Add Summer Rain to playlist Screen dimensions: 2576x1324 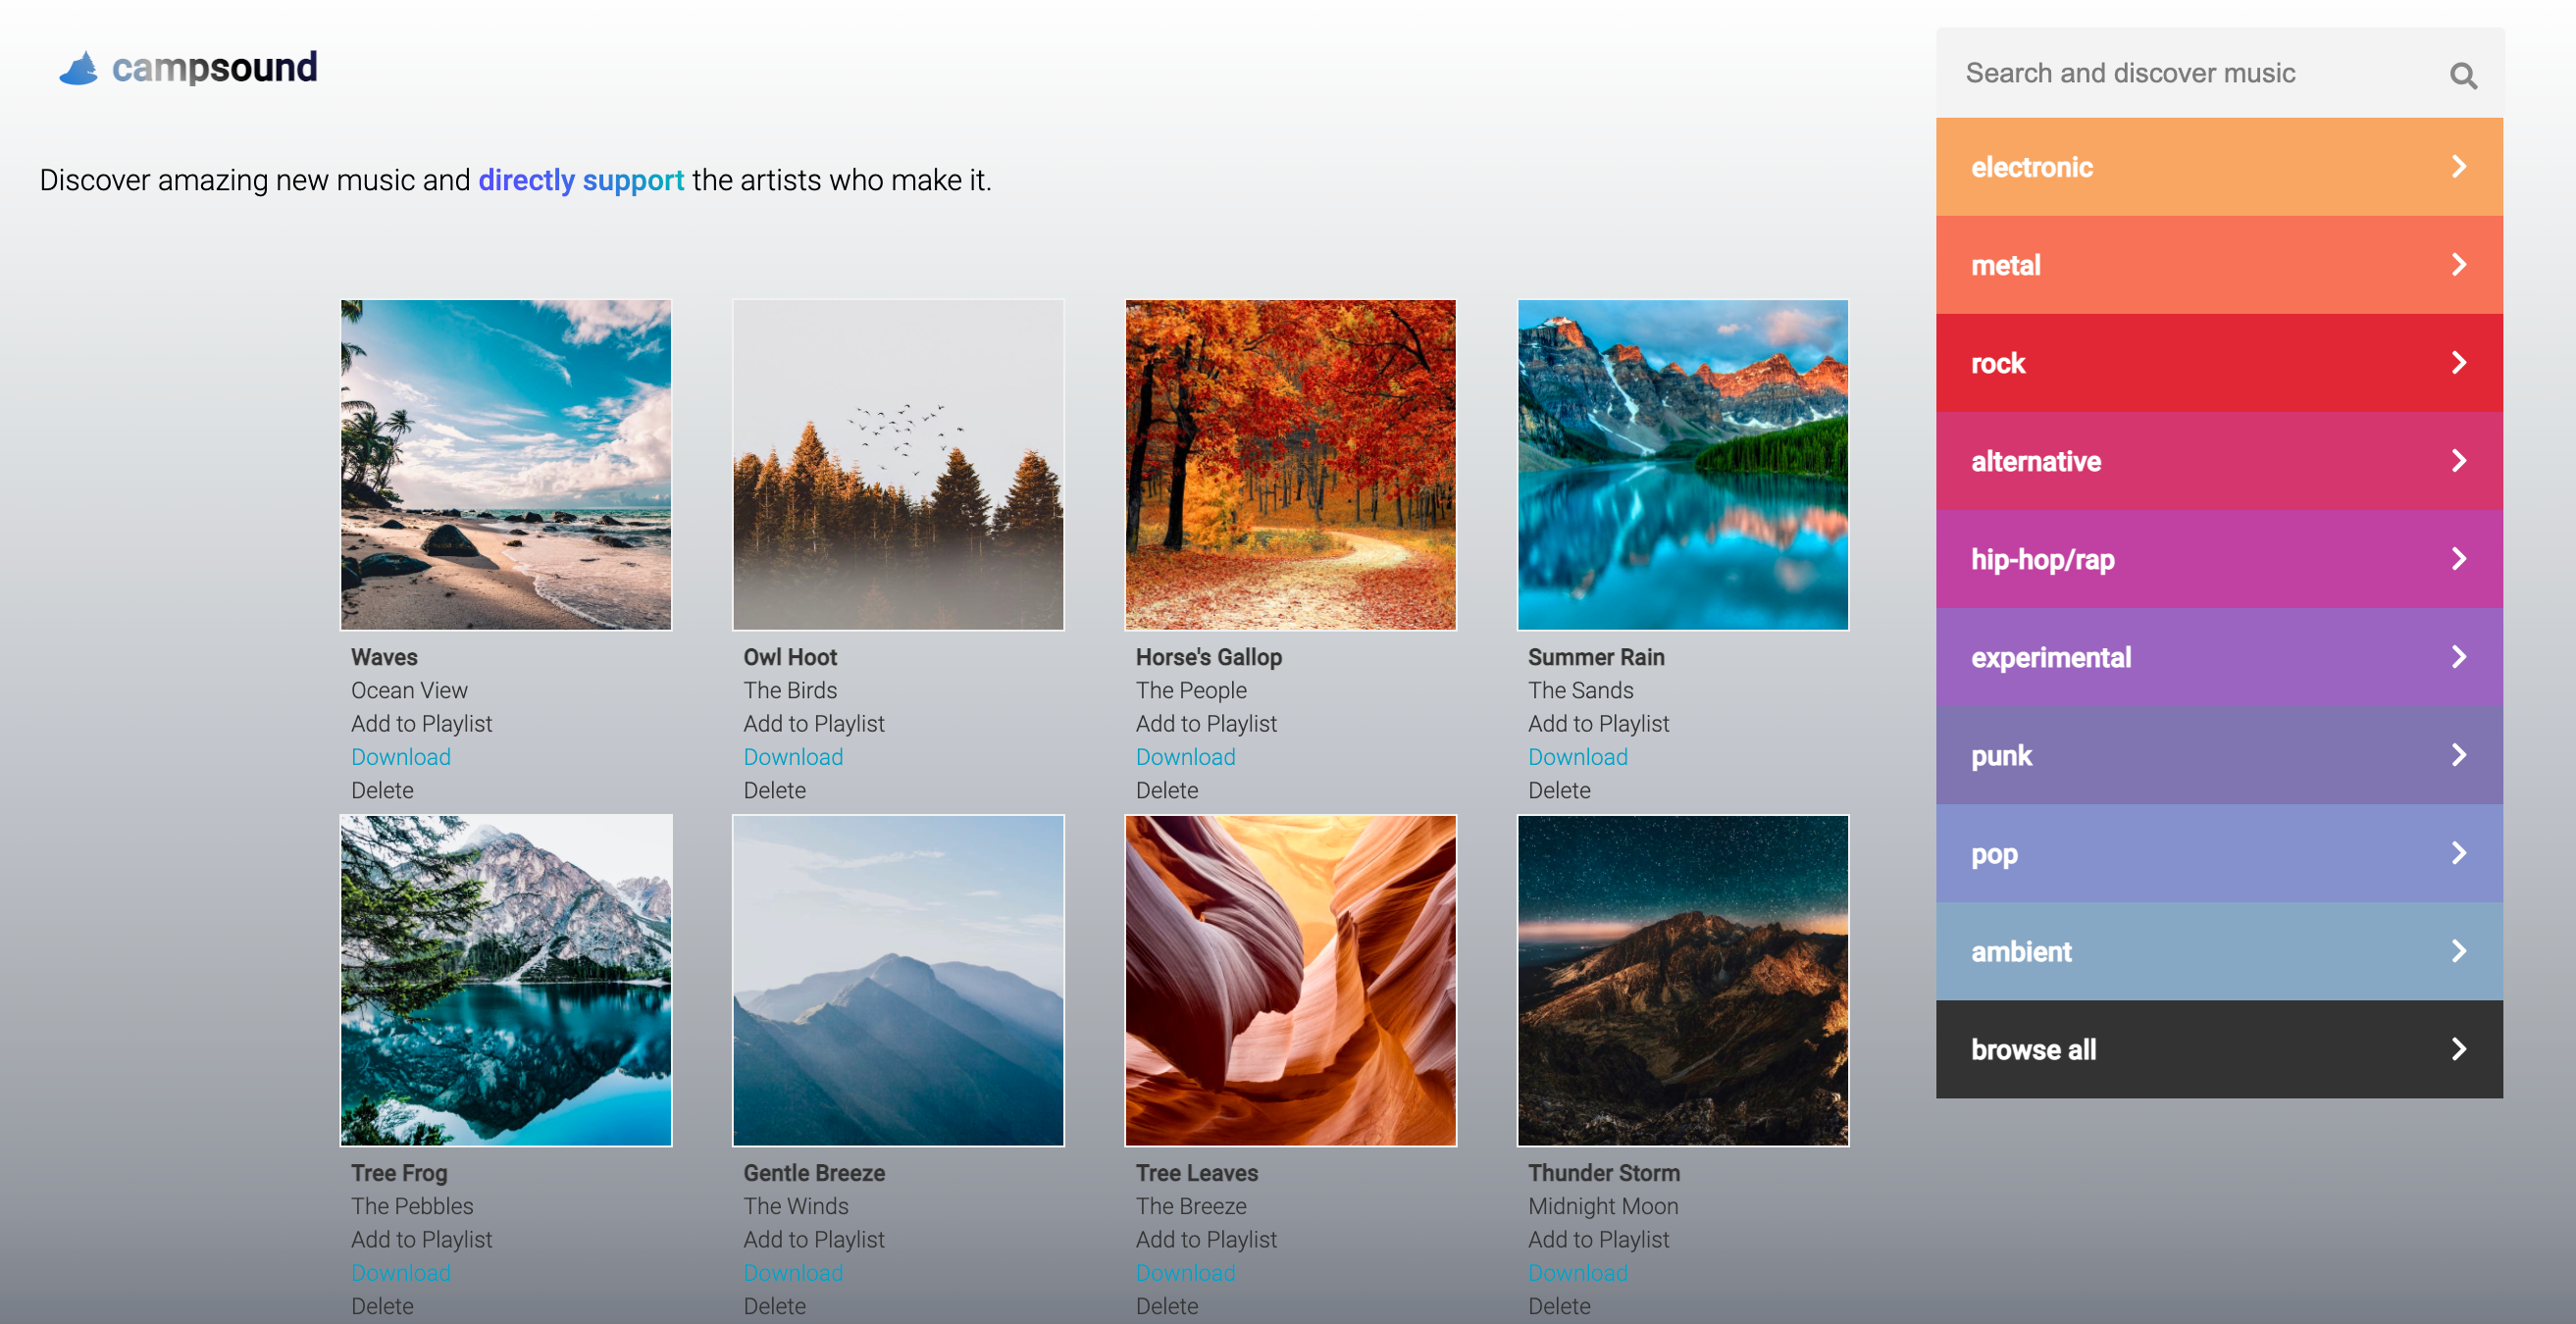click(1599, 724)
